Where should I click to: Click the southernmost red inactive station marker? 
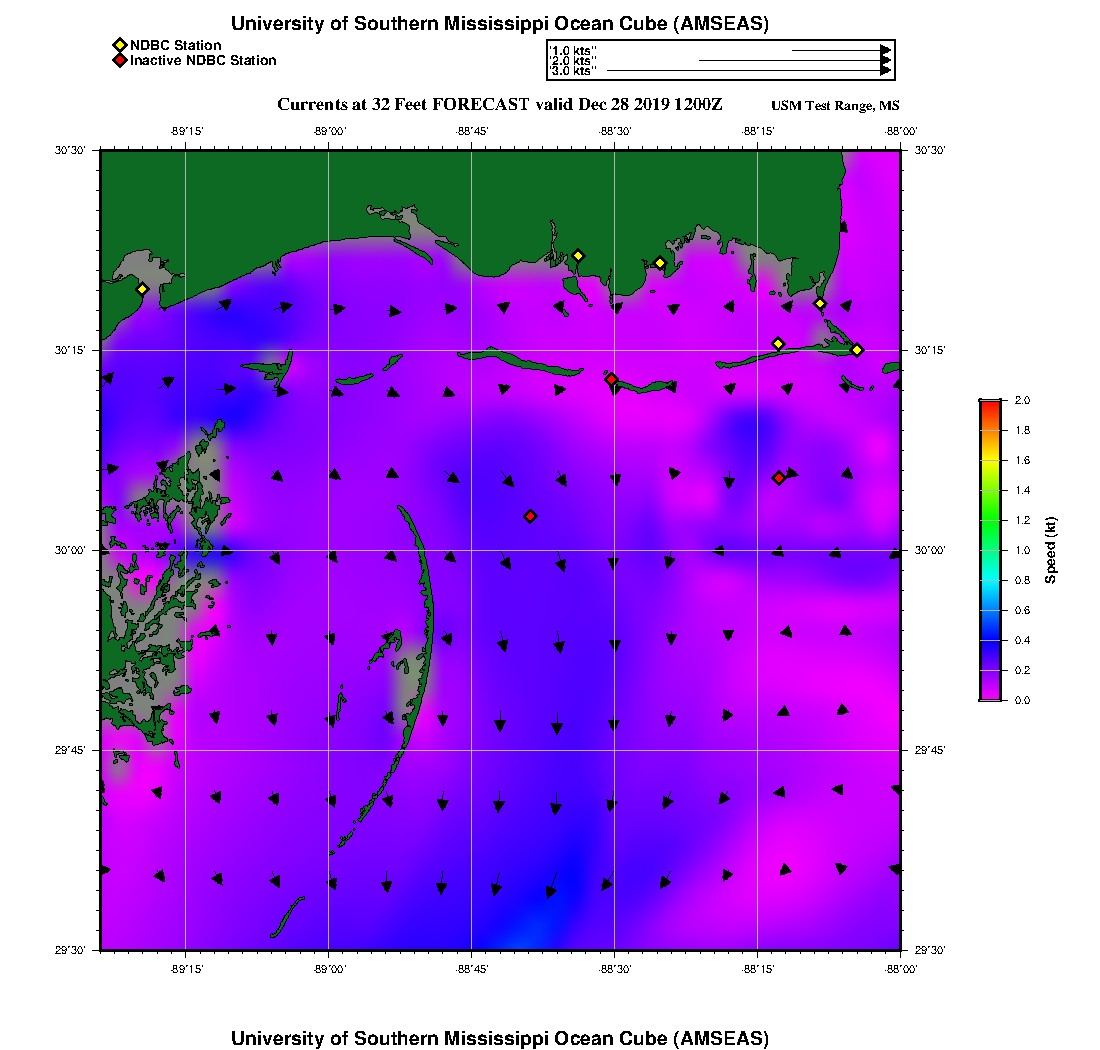click(530, 516)
